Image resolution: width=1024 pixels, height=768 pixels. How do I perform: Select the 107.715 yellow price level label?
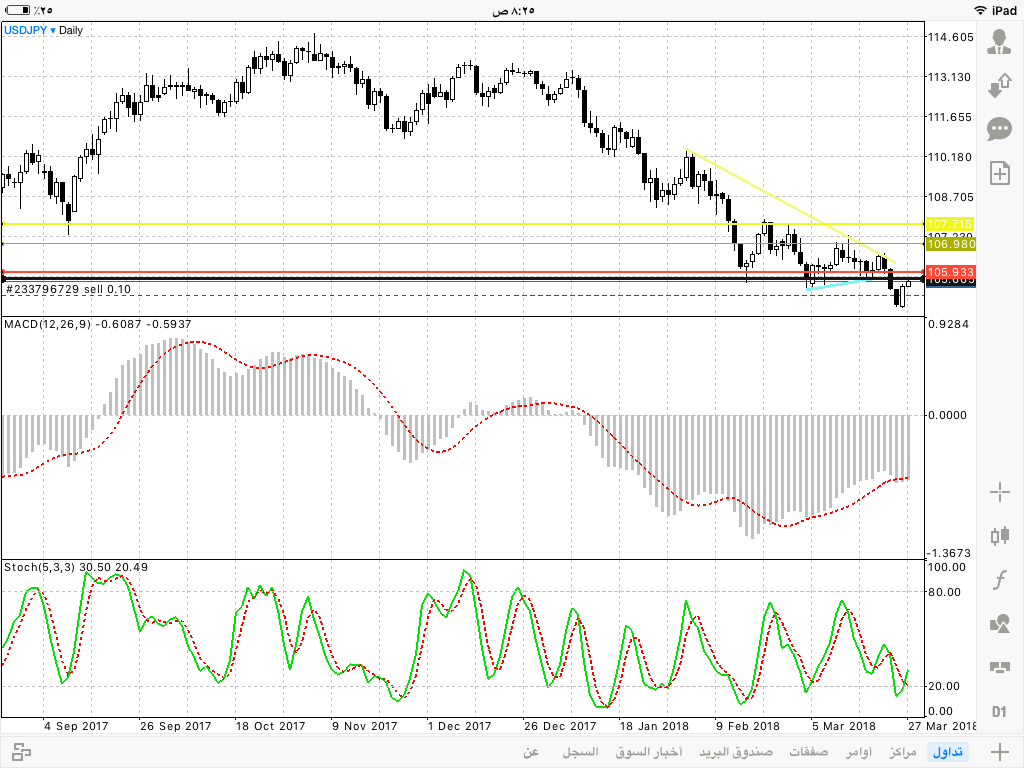950,224
